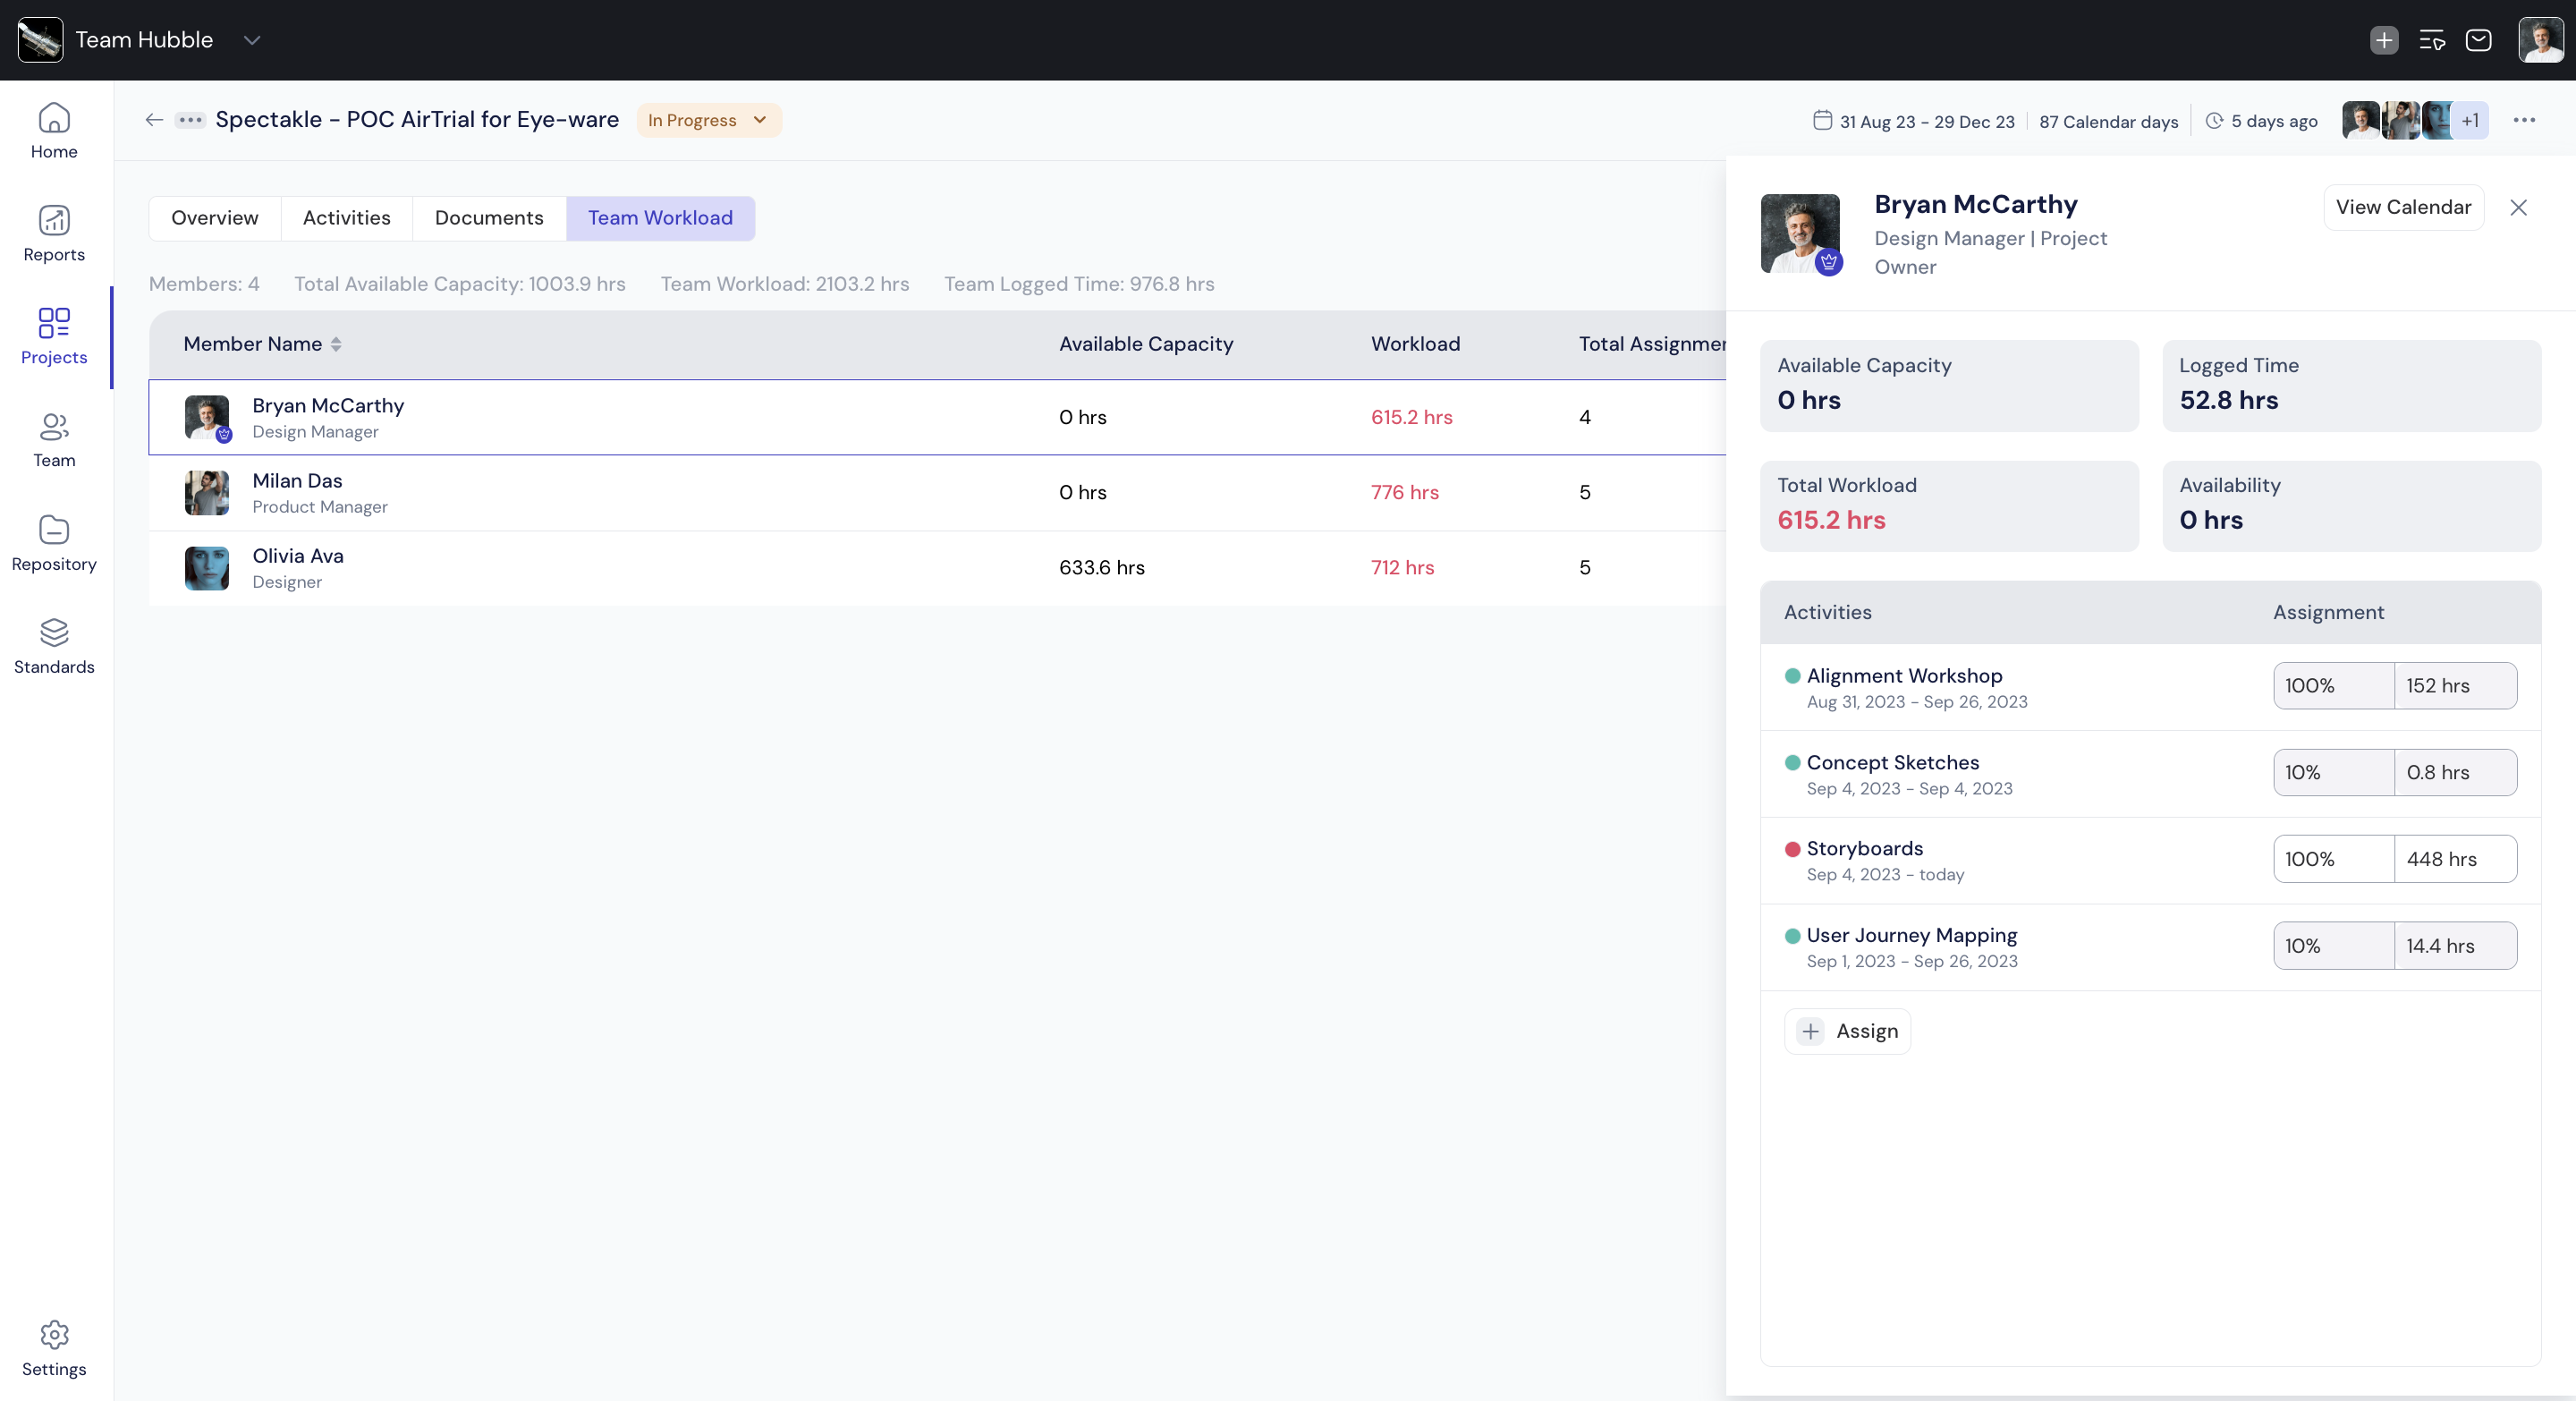Open the Standards layers icon
The width and height of the screenshot is (2576, 1401).
pos(54,633)
